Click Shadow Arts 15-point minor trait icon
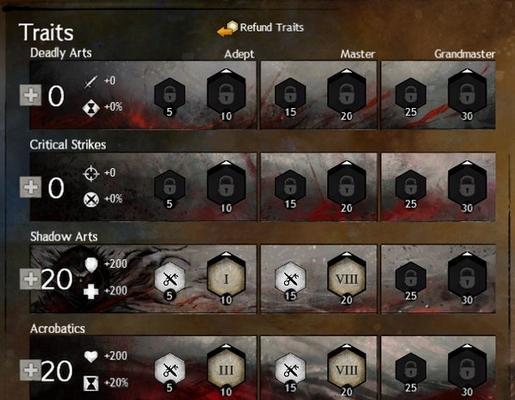The width and height of the screenshot is (515, 400). point(290,280)
